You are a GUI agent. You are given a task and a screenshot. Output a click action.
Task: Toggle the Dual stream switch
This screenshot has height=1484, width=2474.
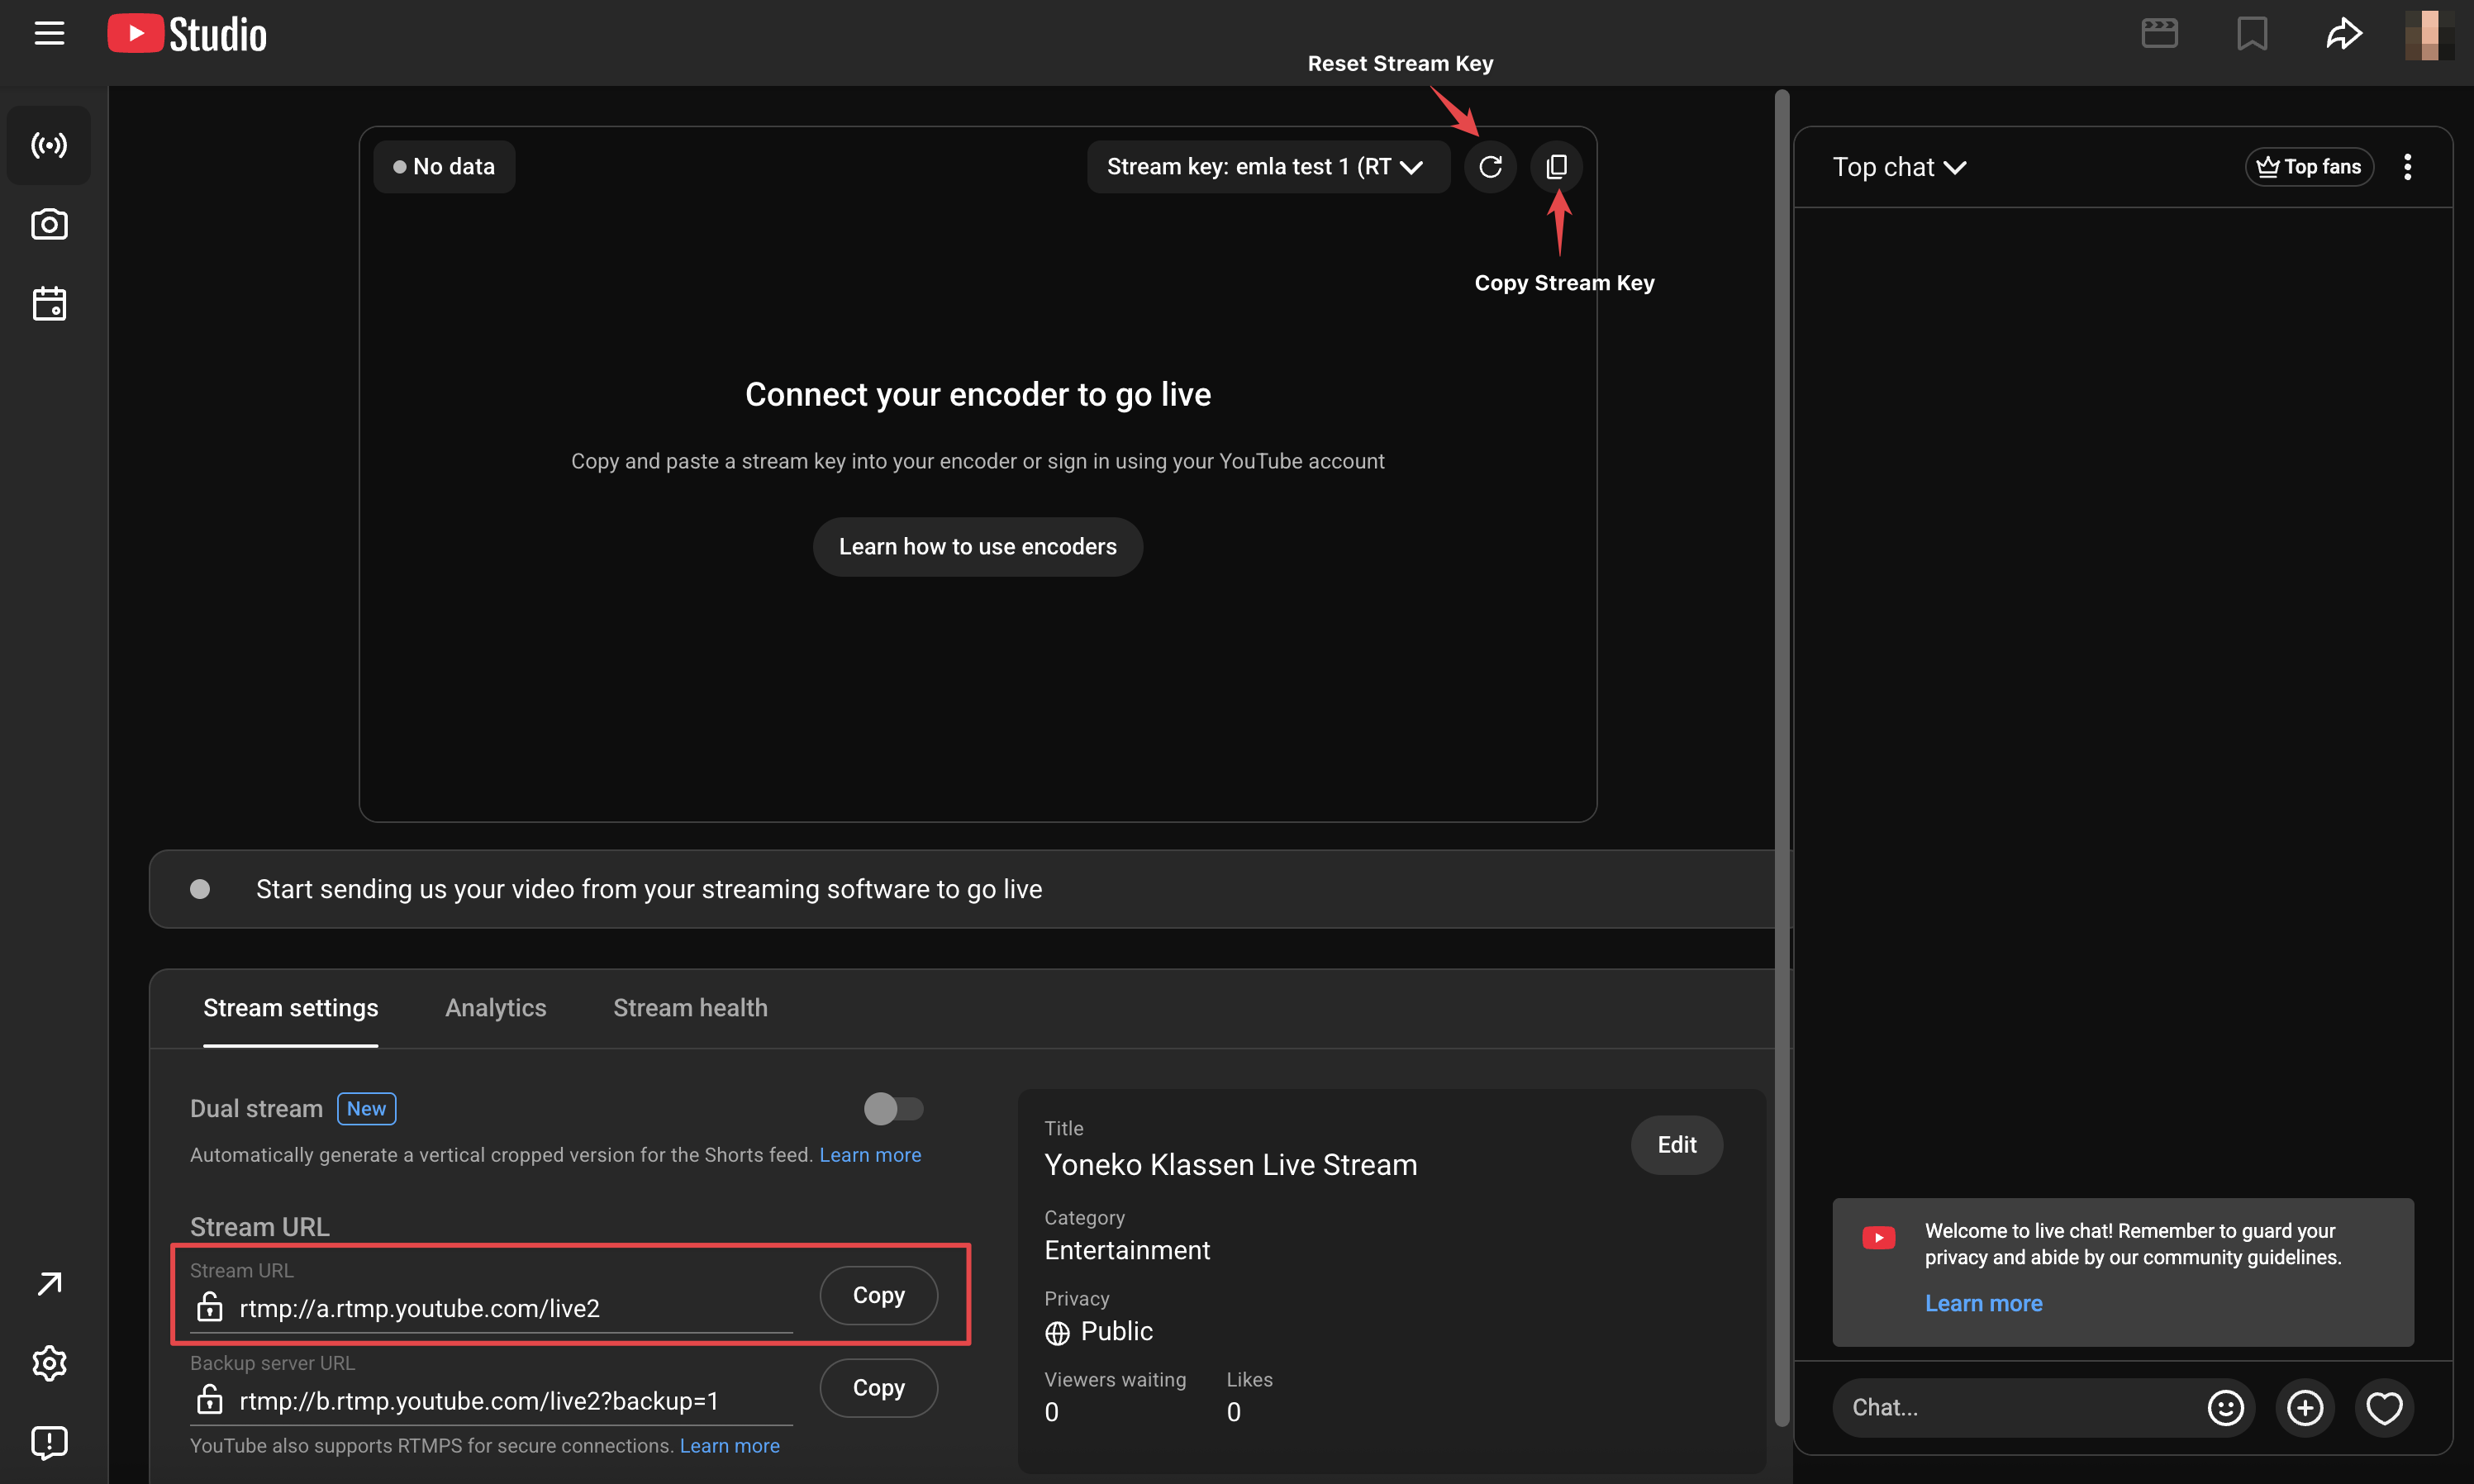[x=893, y=1108]
